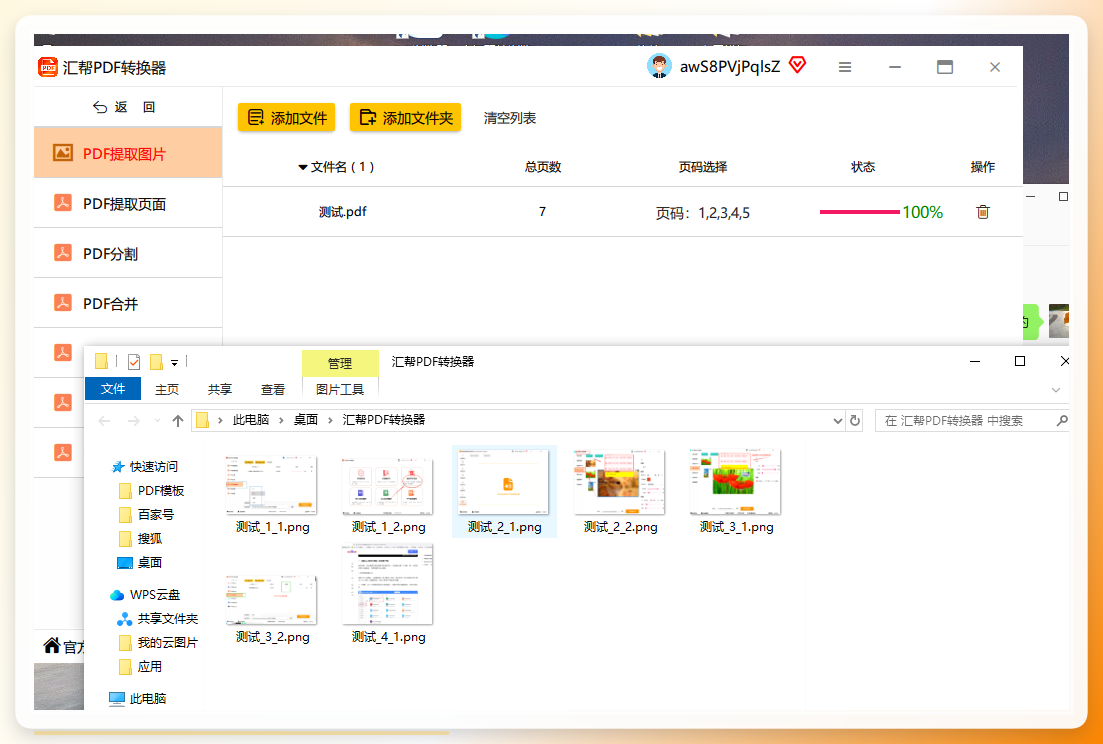Viewport: 1103px width, 744px height.
Task: Refresh the Explorer folder view
Action: (855, 421)
